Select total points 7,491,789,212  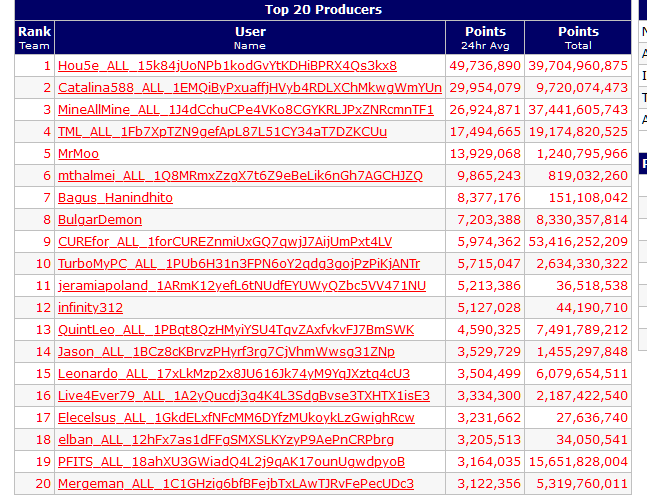point(582,330)
